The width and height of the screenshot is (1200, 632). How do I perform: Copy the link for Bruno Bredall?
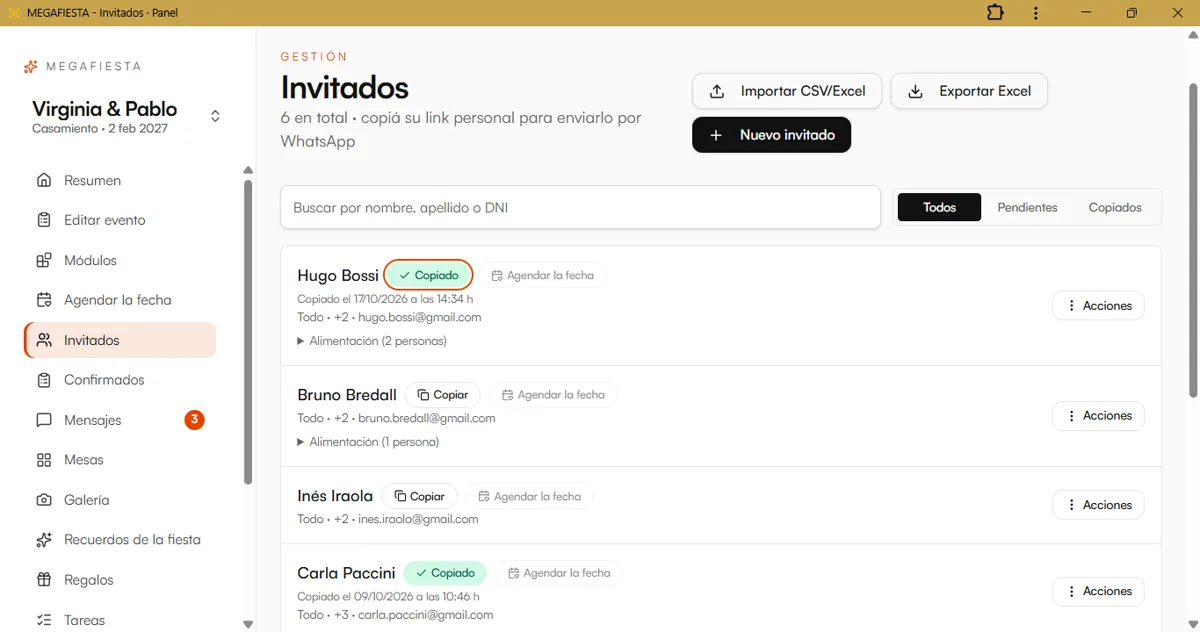[443, 395]
